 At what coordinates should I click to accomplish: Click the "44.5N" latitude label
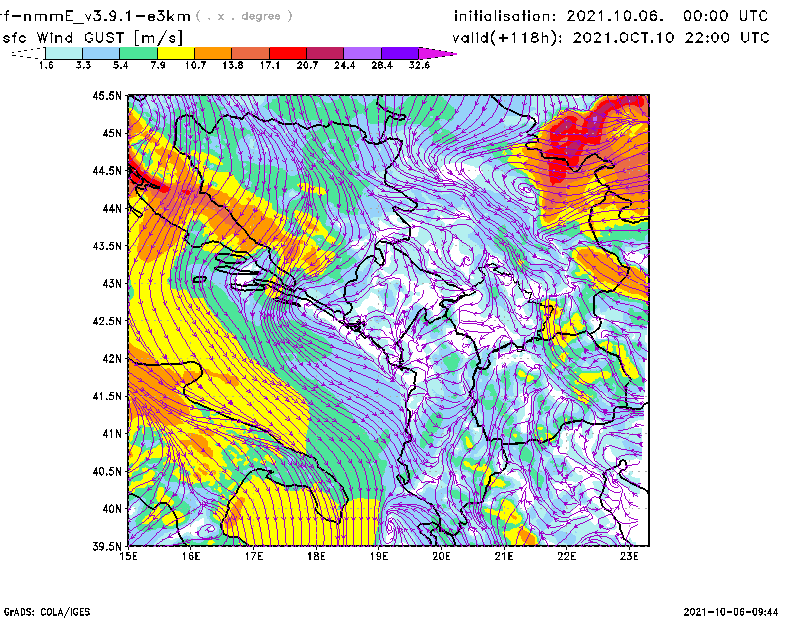coord(107,170)
